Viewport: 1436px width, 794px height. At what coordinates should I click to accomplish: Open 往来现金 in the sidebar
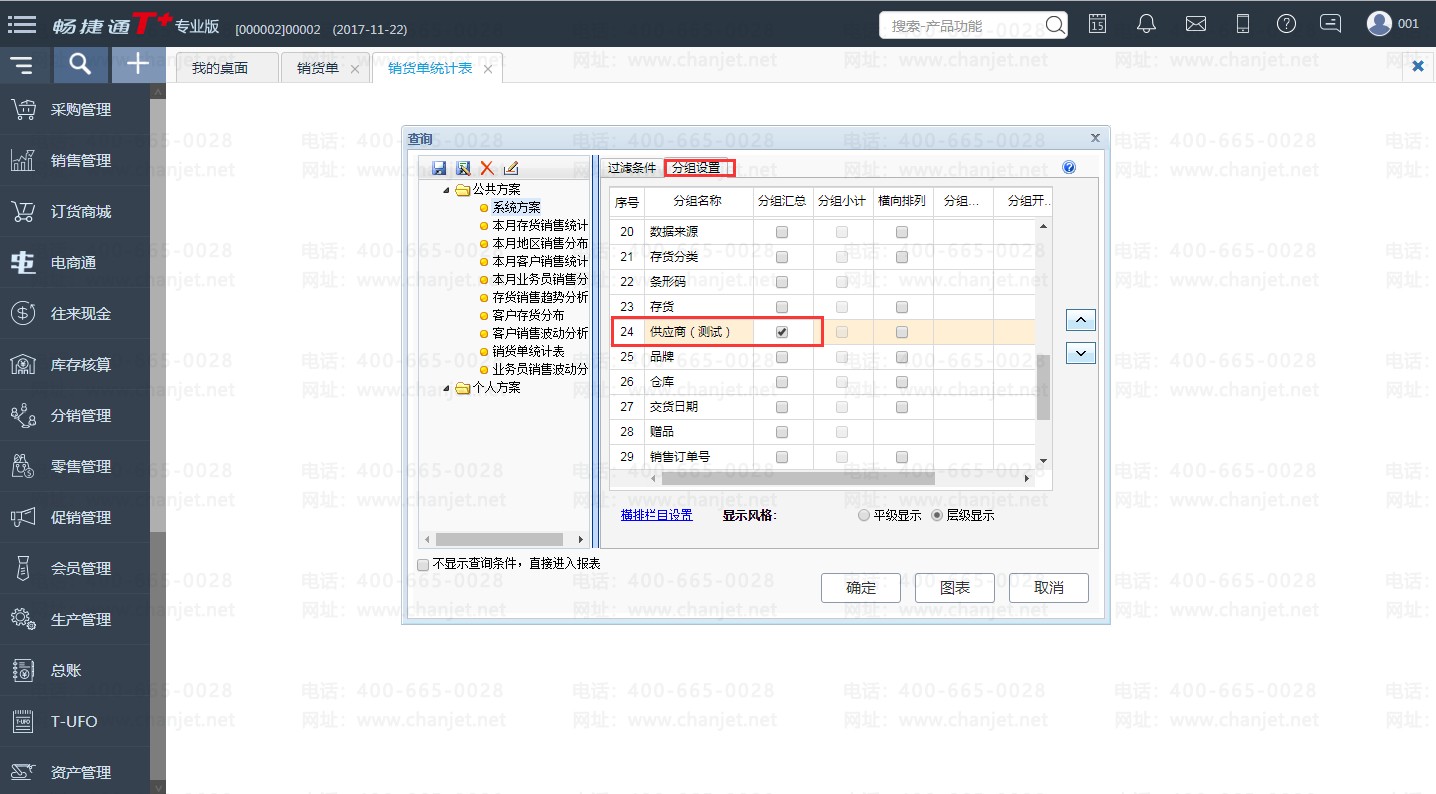(x=75, y=314)
